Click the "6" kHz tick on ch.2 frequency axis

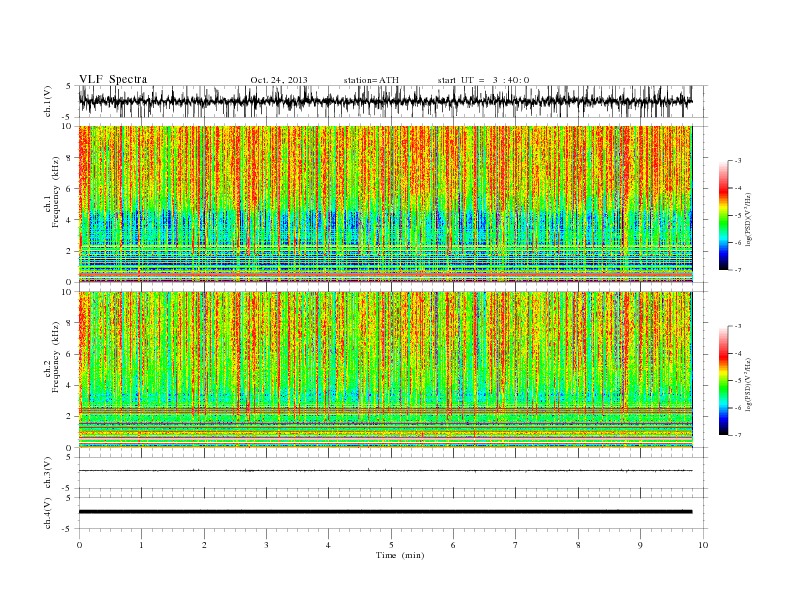[x=70, y=354]
